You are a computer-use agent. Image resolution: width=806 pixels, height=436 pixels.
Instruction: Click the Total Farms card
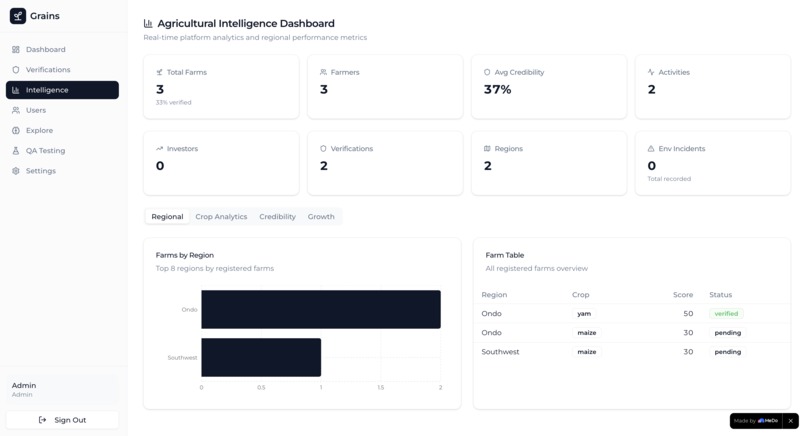(x=221, y=87)
